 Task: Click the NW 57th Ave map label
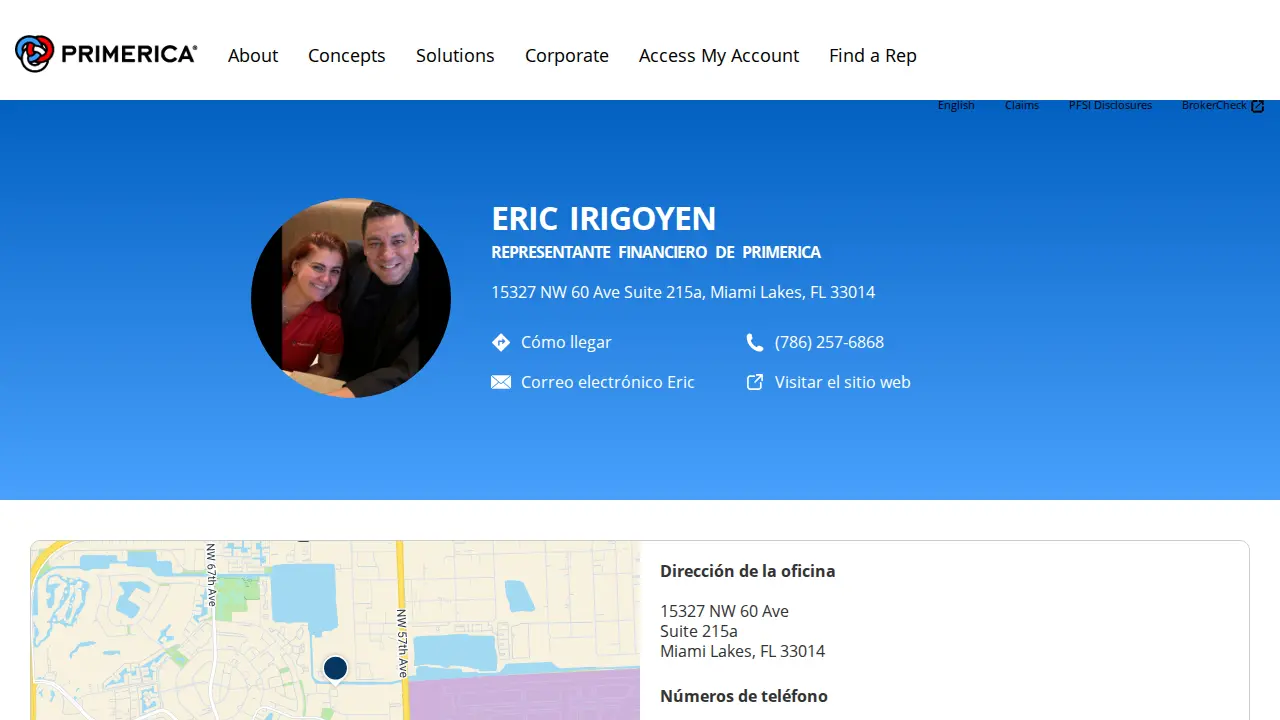[x=402, y=644]
